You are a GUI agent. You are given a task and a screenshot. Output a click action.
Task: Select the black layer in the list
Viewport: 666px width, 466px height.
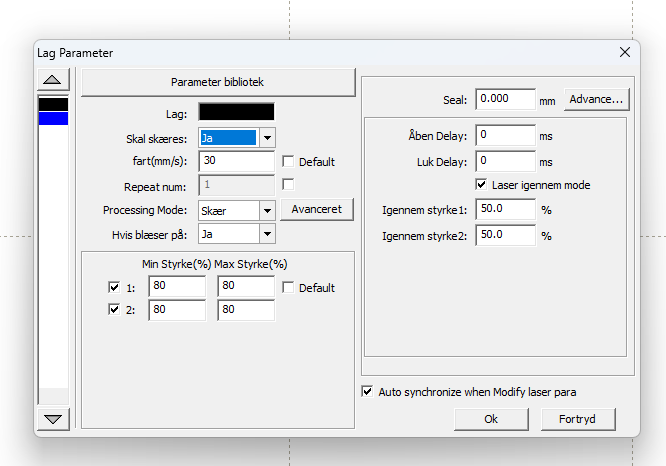[x=54, y=104]
